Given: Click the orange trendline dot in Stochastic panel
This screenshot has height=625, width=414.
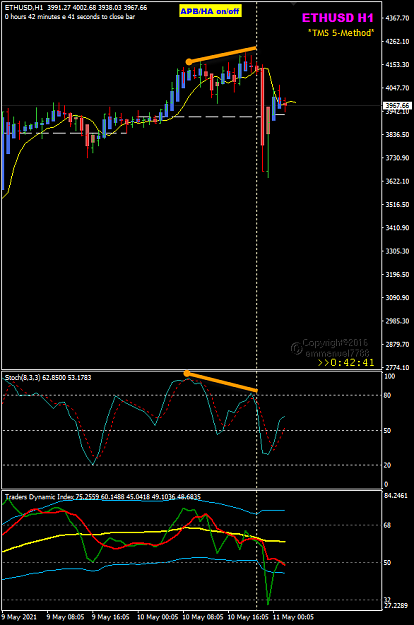Looking at the screenshot, I should 186,373.
